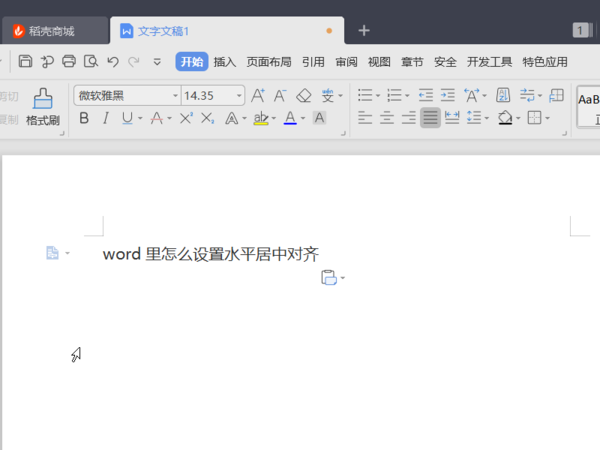Viewport: 600px width, 450px height.
Task: Open the 插入 ribbon tab
Action: pos(225,62)
